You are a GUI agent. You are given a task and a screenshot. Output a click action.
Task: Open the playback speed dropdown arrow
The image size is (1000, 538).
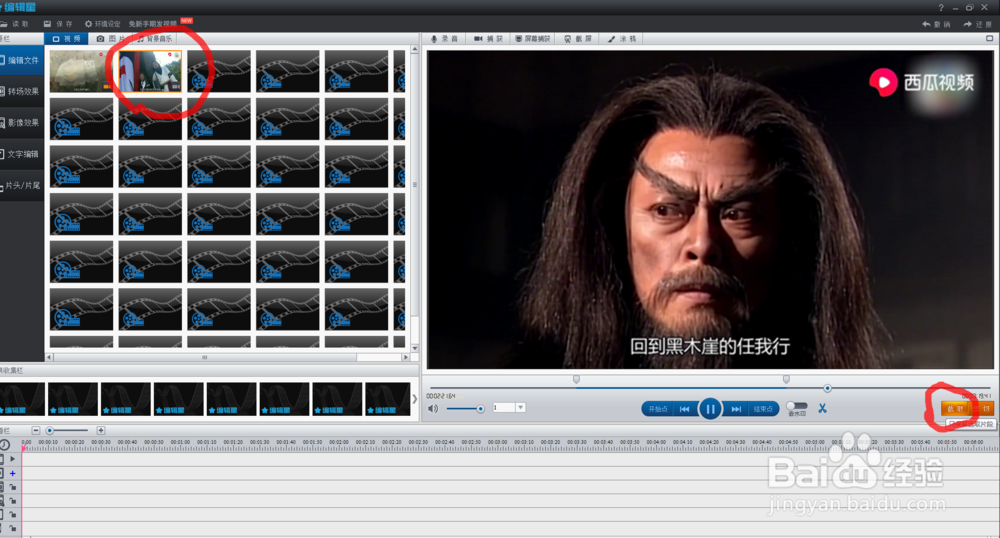tap(520, 407)
